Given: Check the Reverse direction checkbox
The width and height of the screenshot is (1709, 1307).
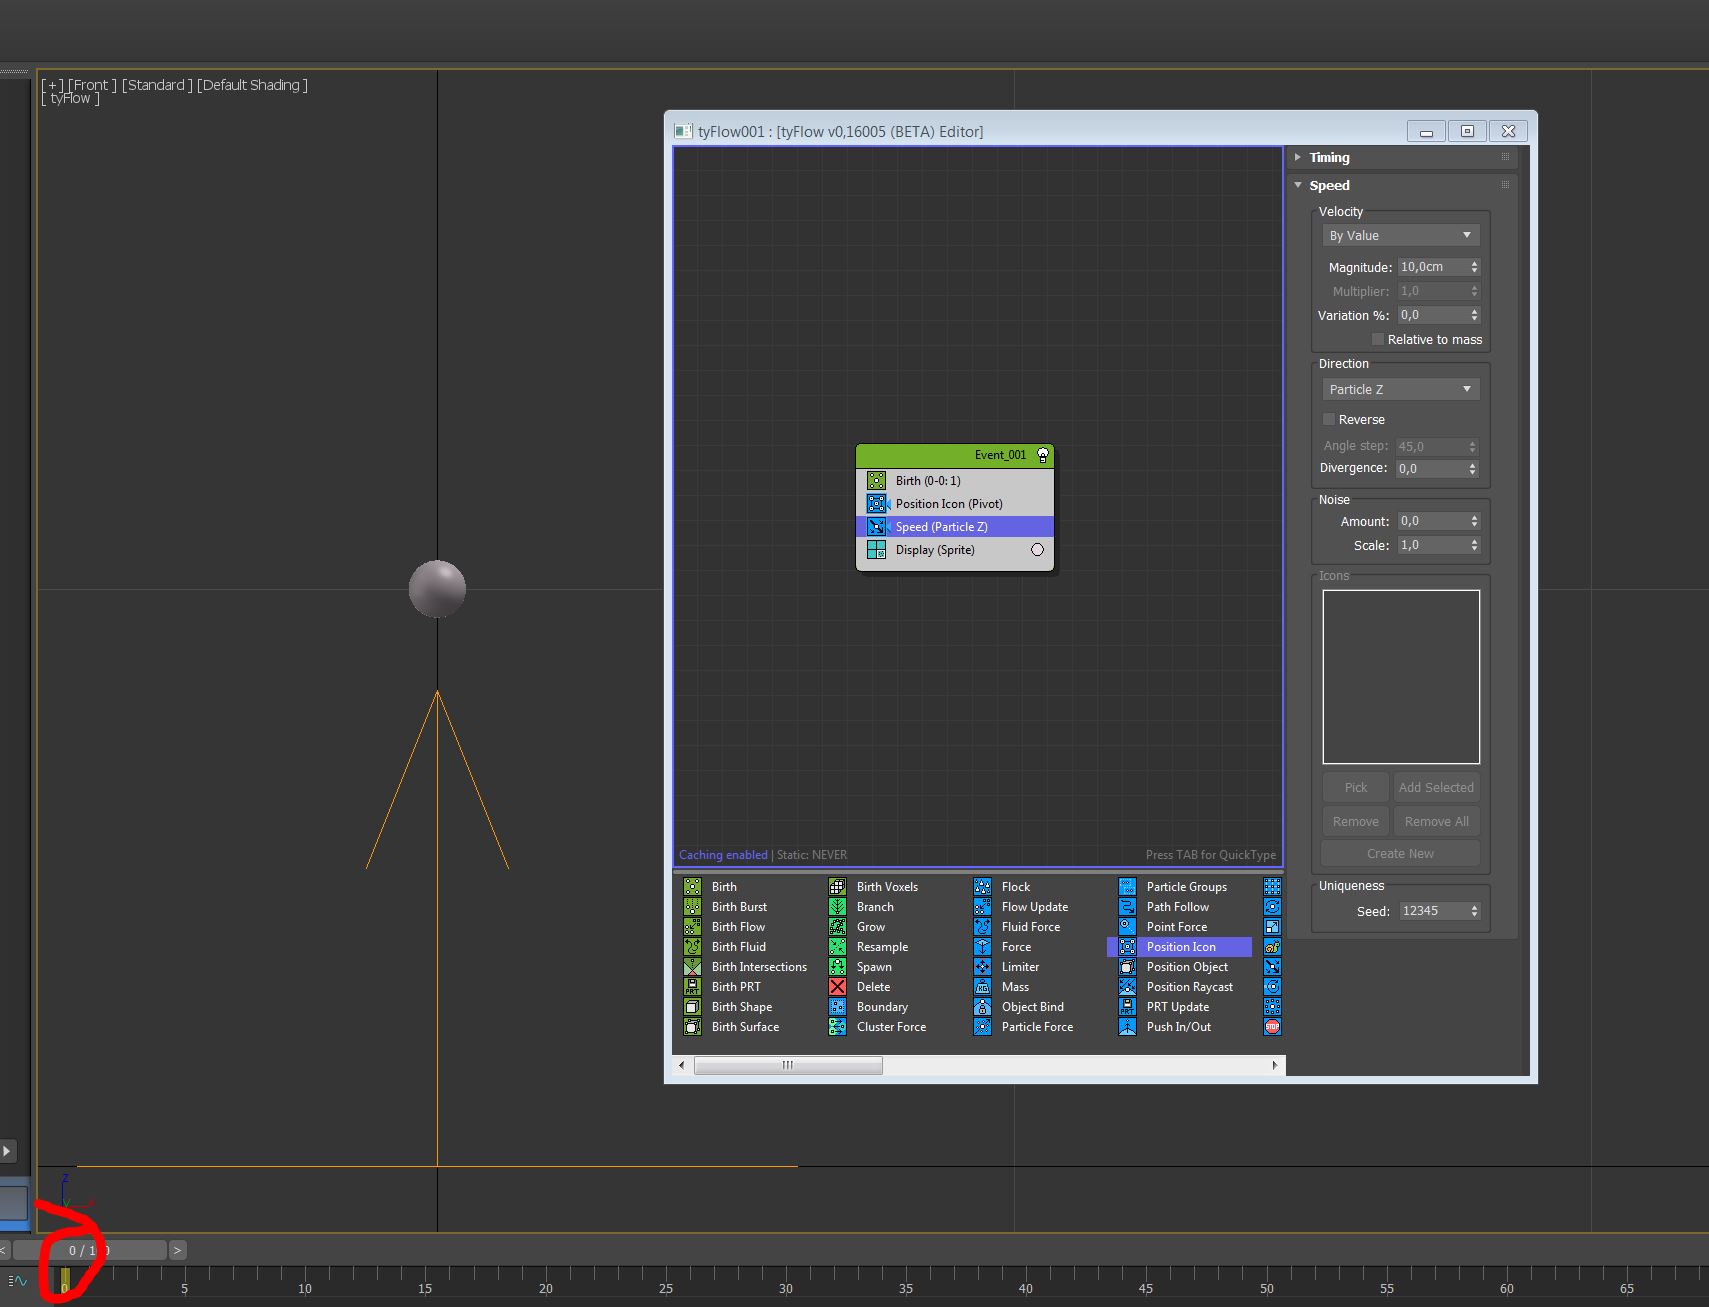Looking at the screenshot, I should point(1329,420).
